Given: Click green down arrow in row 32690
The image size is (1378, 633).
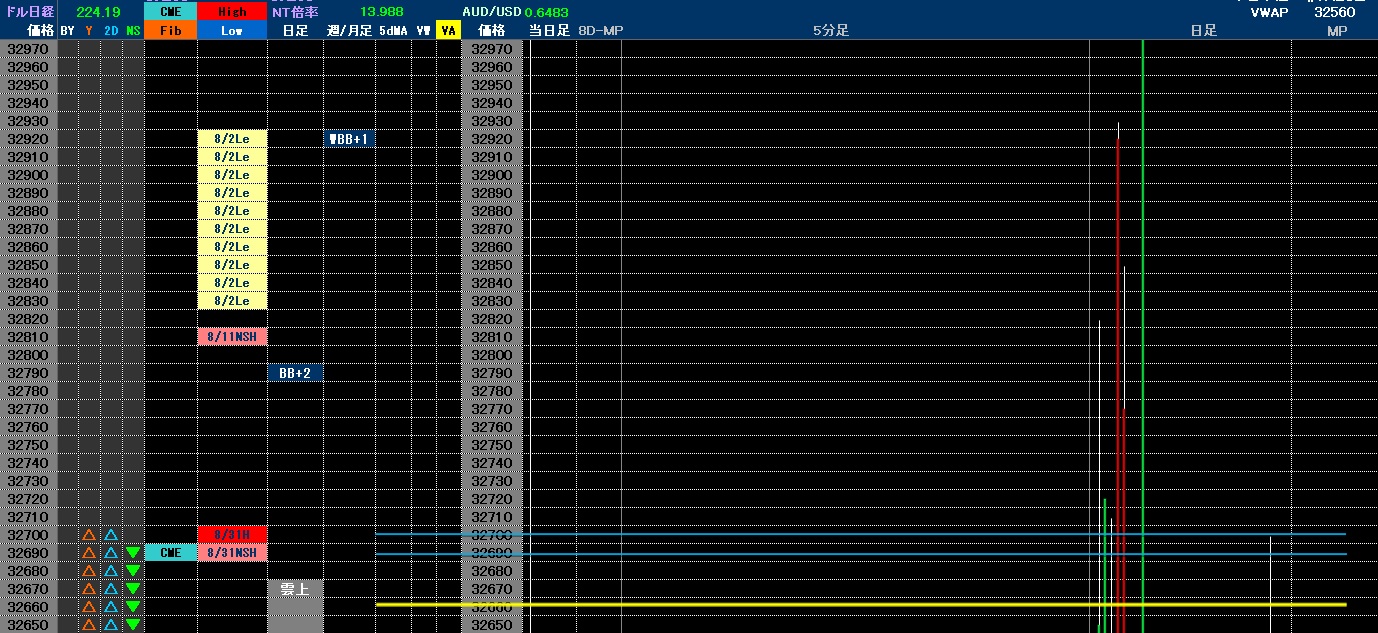Looking at the screenshot, I should [133, 553].
